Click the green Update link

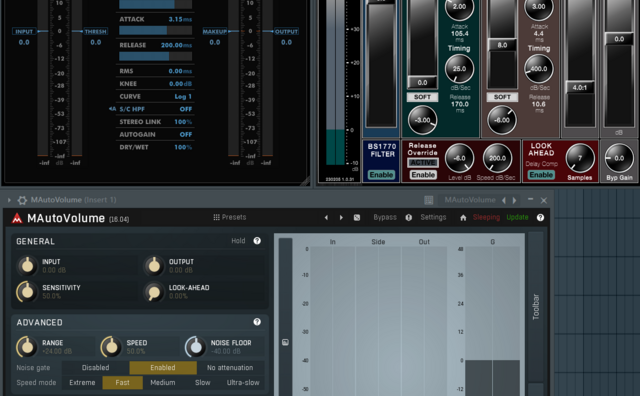[517, 217]
